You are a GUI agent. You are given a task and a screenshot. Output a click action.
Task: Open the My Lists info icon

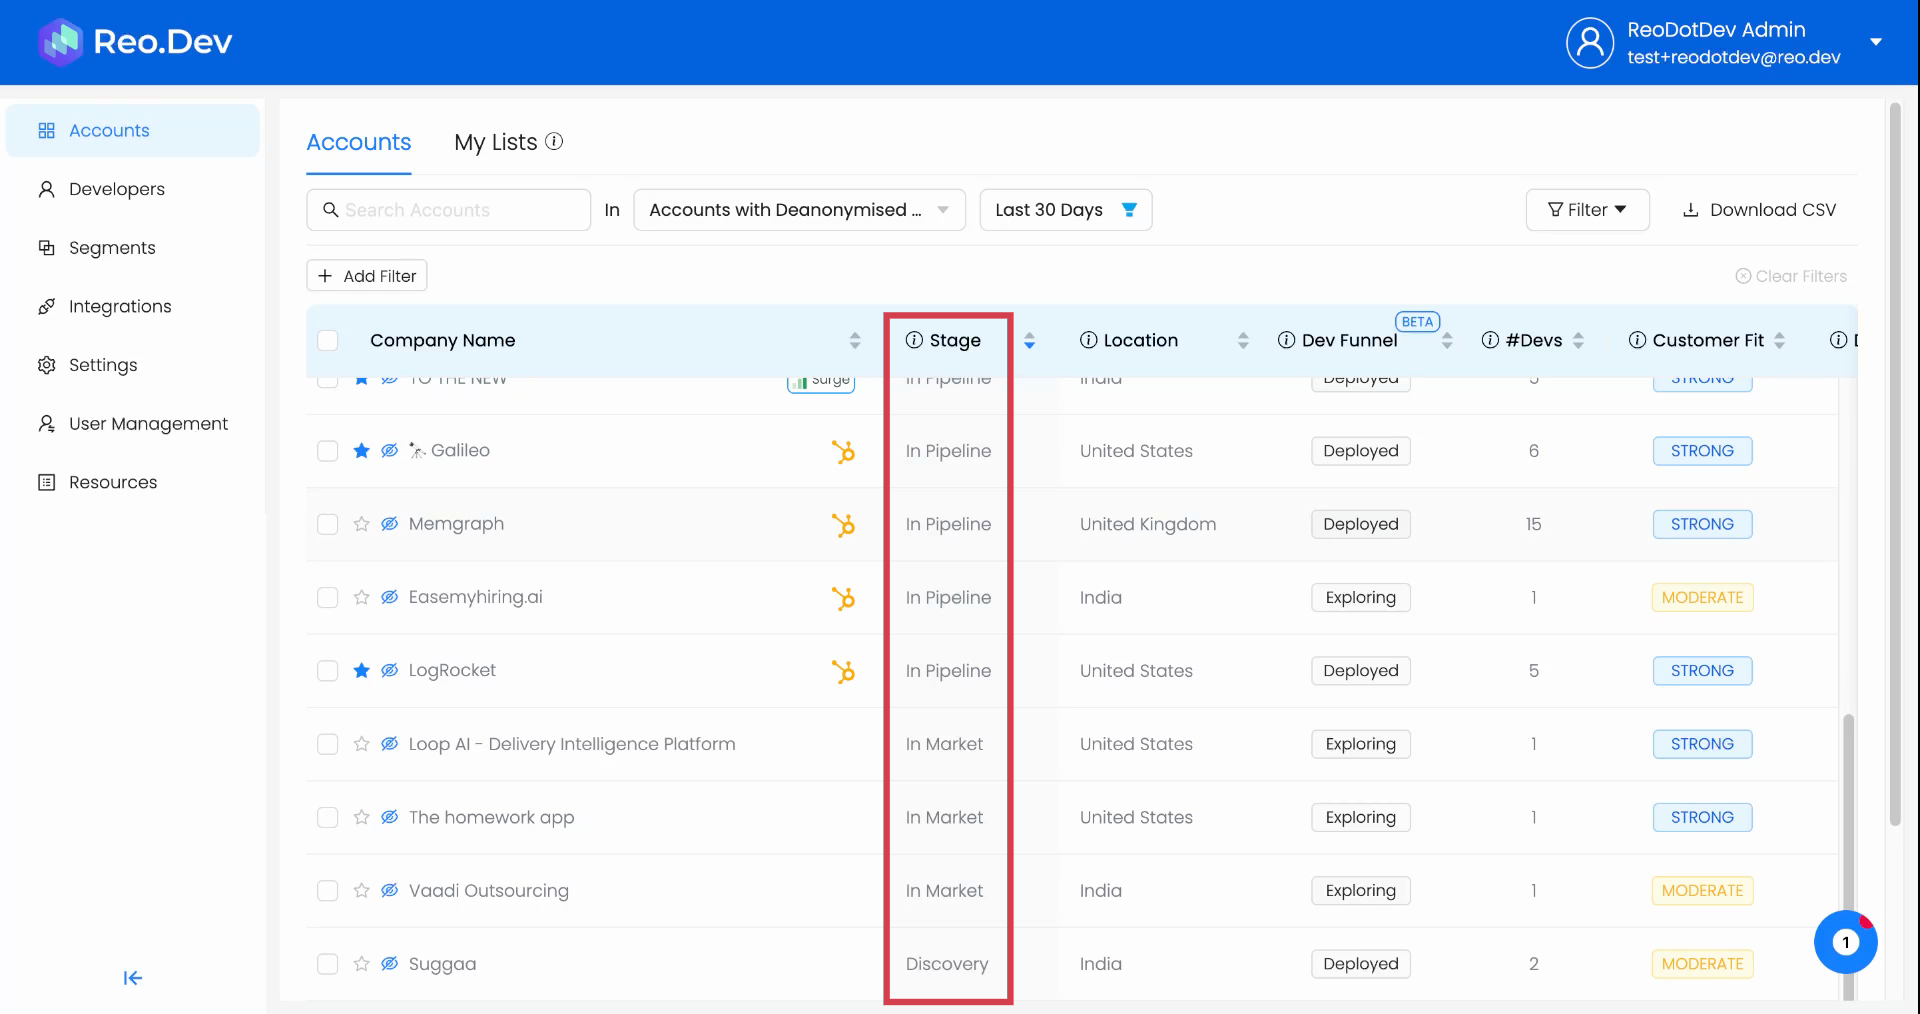coord(554,142)
